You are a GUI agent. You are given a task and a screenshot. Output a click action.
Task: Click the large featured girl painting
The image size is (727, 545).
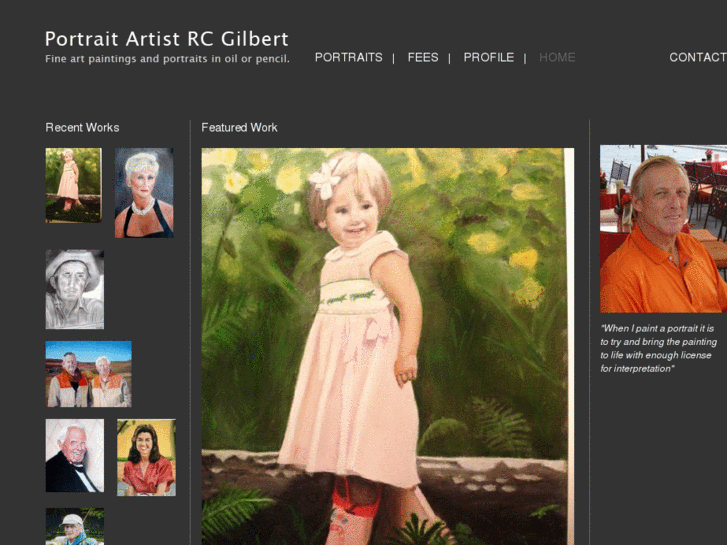[x=388, y=346]
